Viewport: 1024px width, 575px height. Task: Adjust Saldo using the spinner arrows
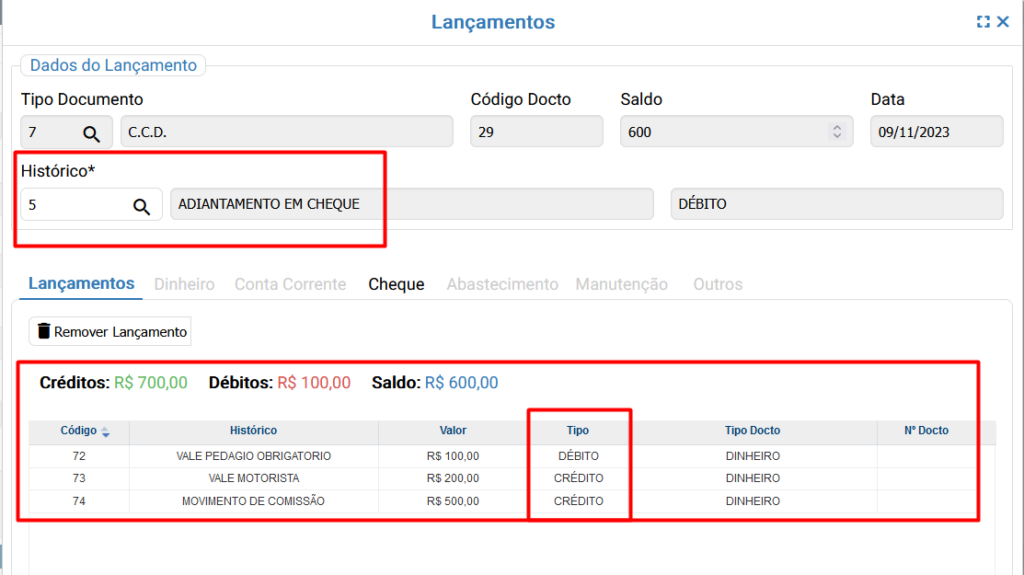[837, 132]
